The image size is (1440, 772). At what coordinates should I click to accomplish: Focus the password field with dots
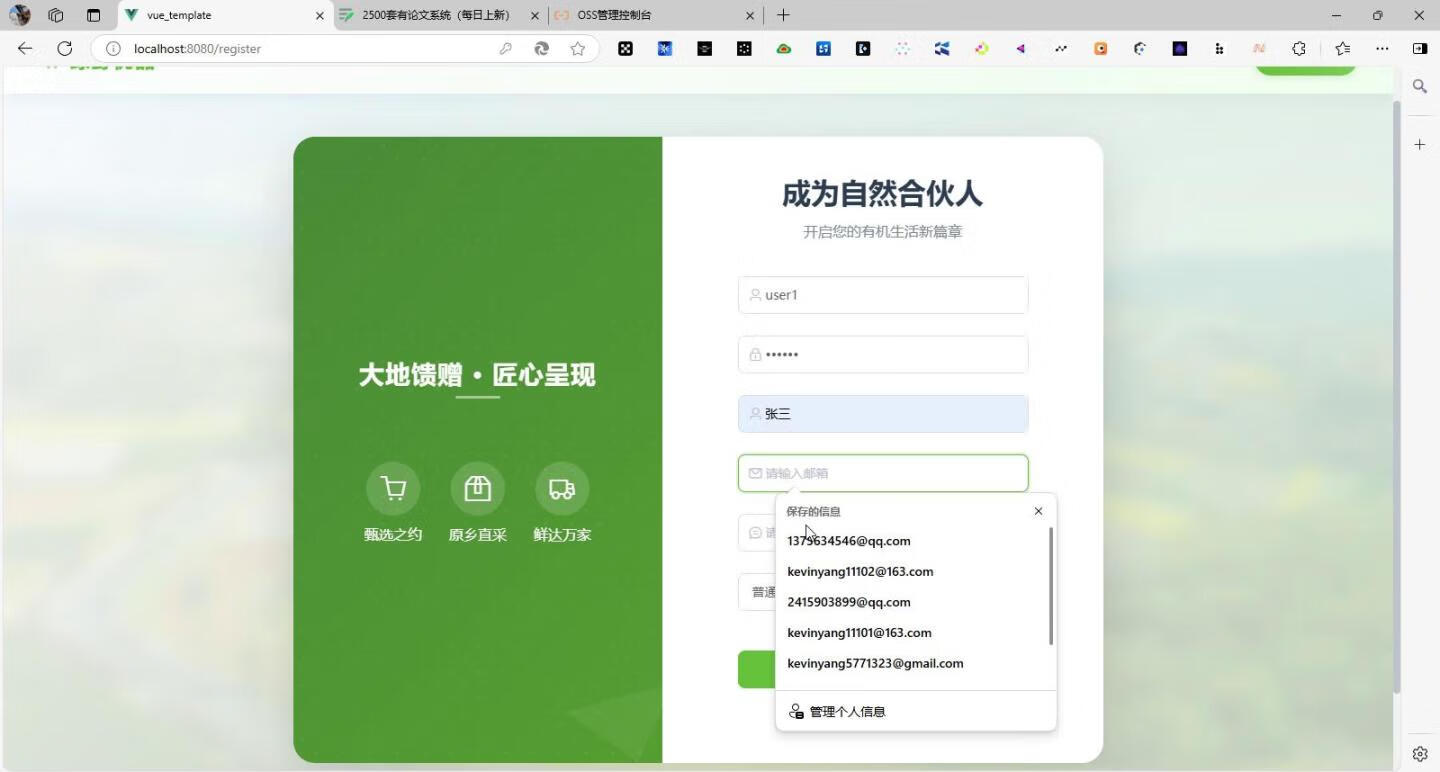coord(883,354)
